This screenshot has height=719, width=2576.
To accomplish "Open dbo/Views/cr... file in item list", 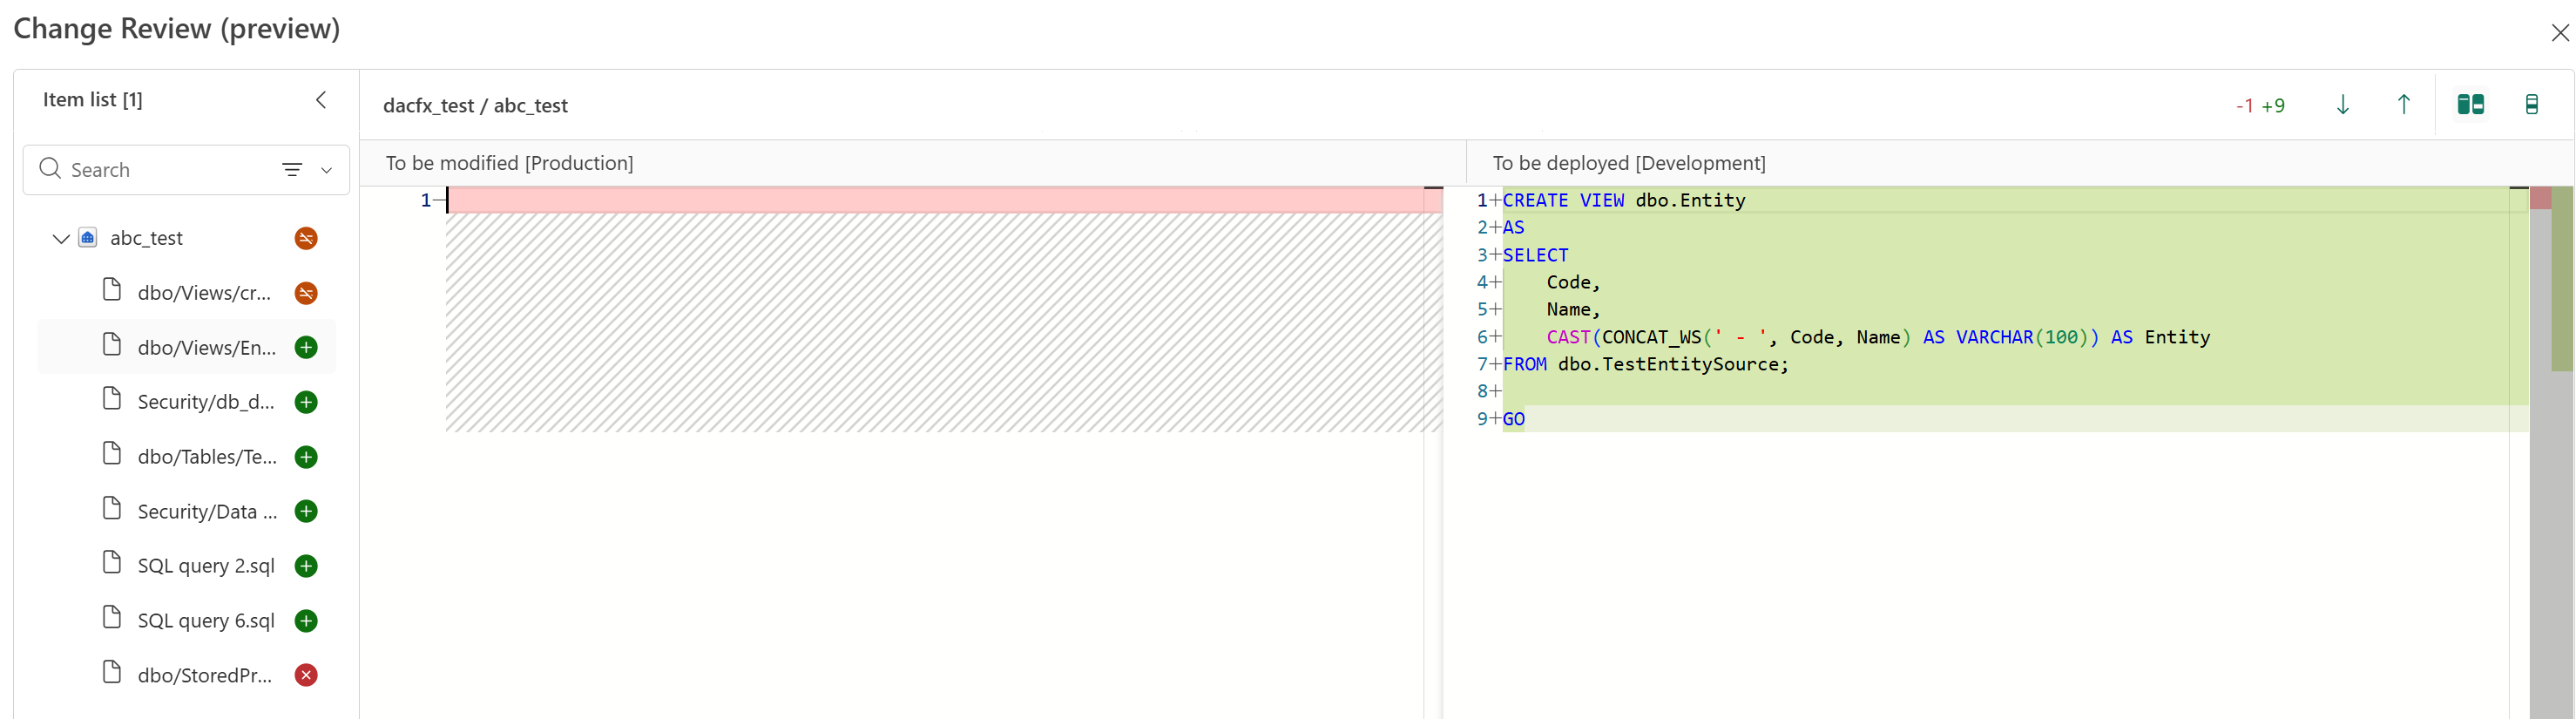I will [x=204, y=293].
